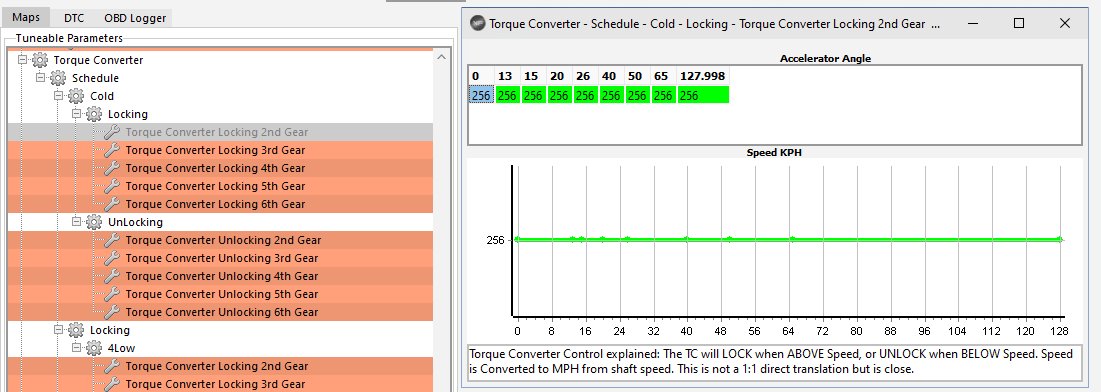This screenshot has height=392, width=1101.
Task: Click the wrench icon for Locking 3rd Gear
Action: 112,150
